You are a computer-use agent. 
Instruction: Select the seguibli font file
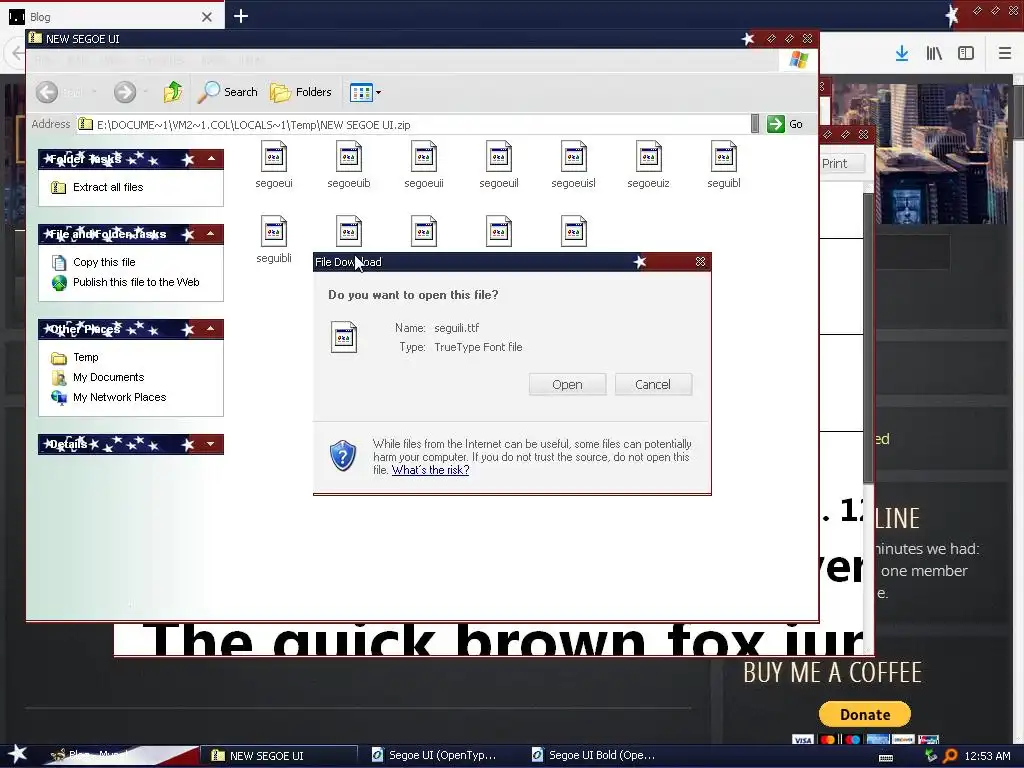click(274, 240)
